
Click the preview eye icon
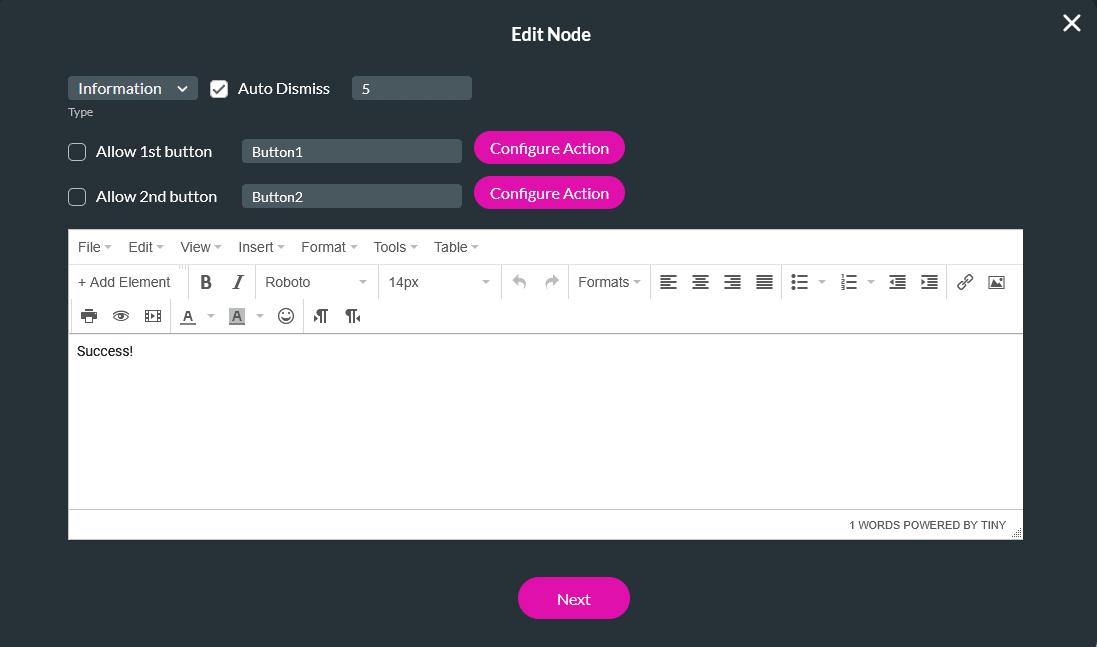click(121, 316)
